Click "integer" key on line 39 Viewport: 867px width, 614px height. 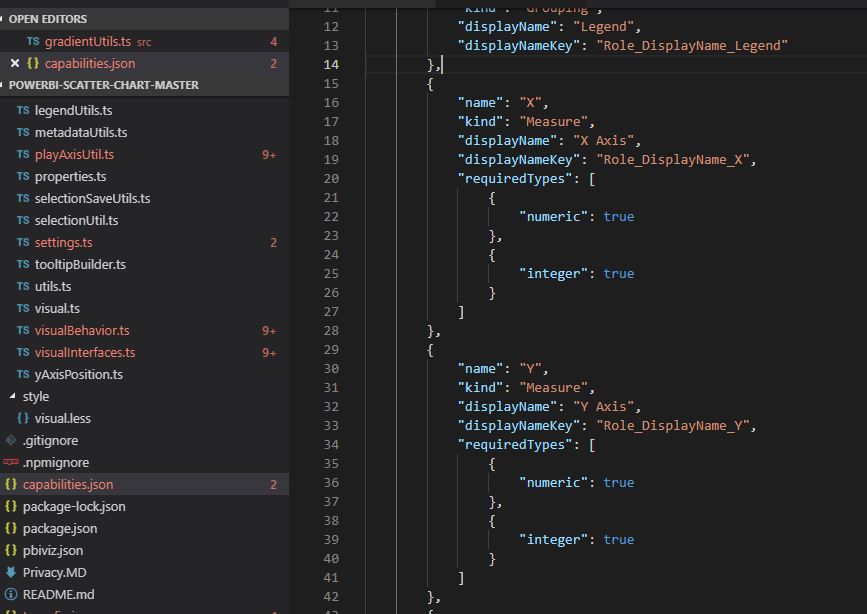[553, 540]
